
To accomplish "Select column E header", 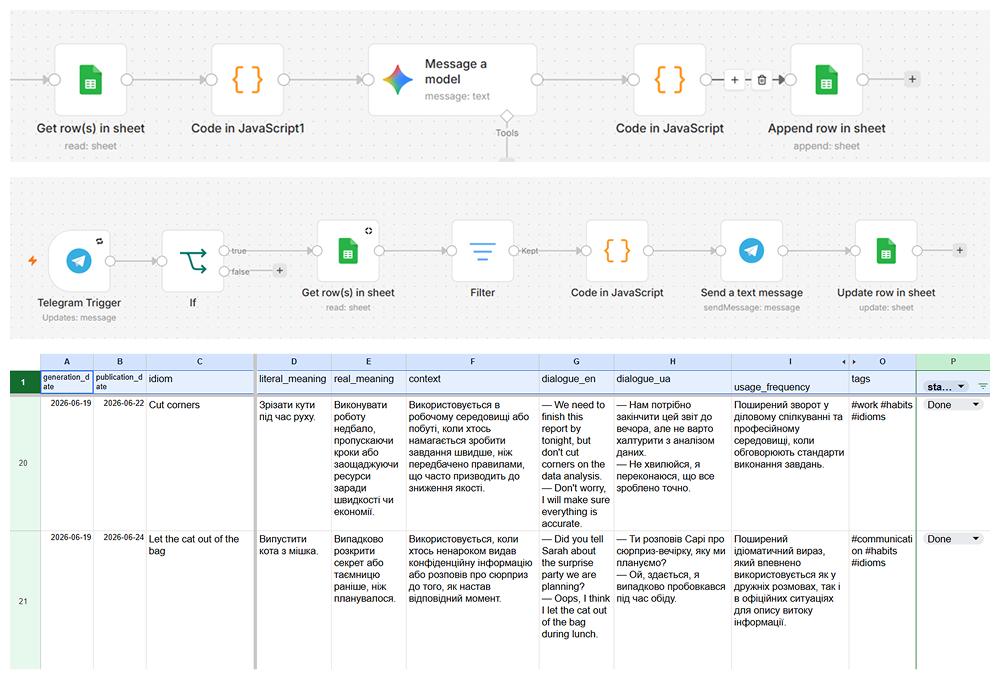I will [x=369, y=362].
